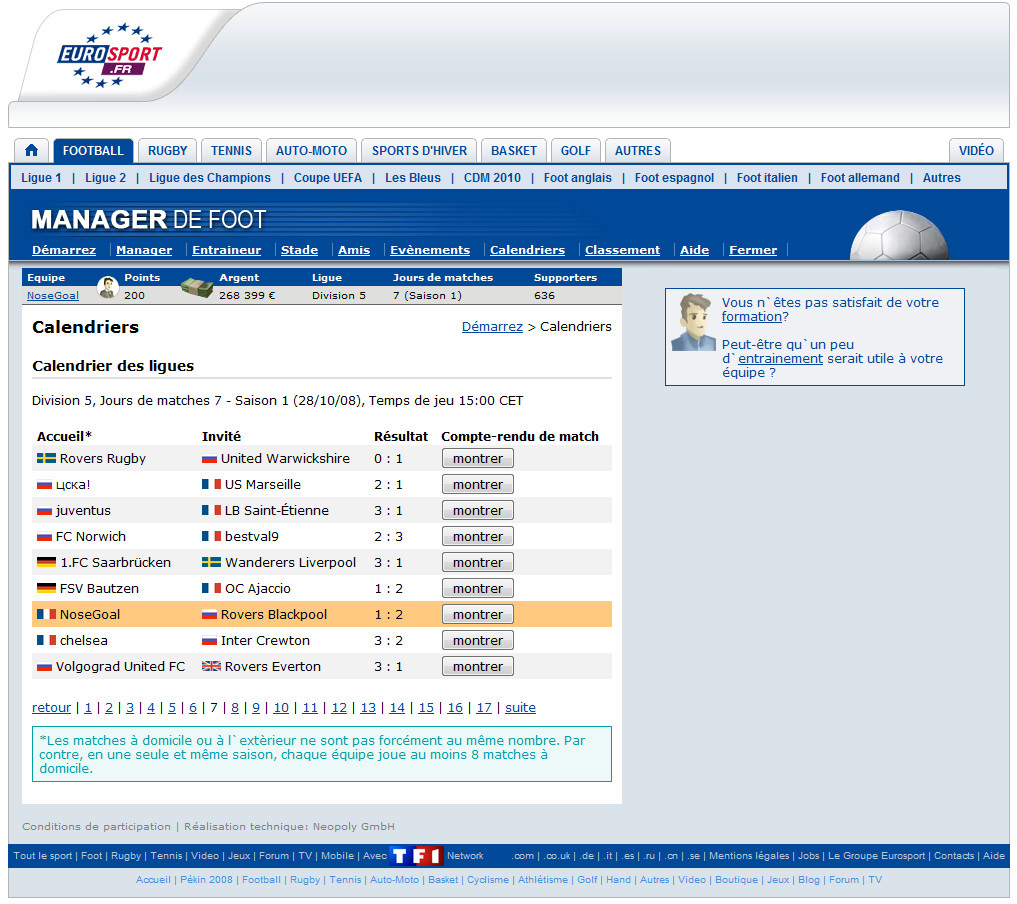
Task: Open the VIDÉO tab
Action: [976, 150]
